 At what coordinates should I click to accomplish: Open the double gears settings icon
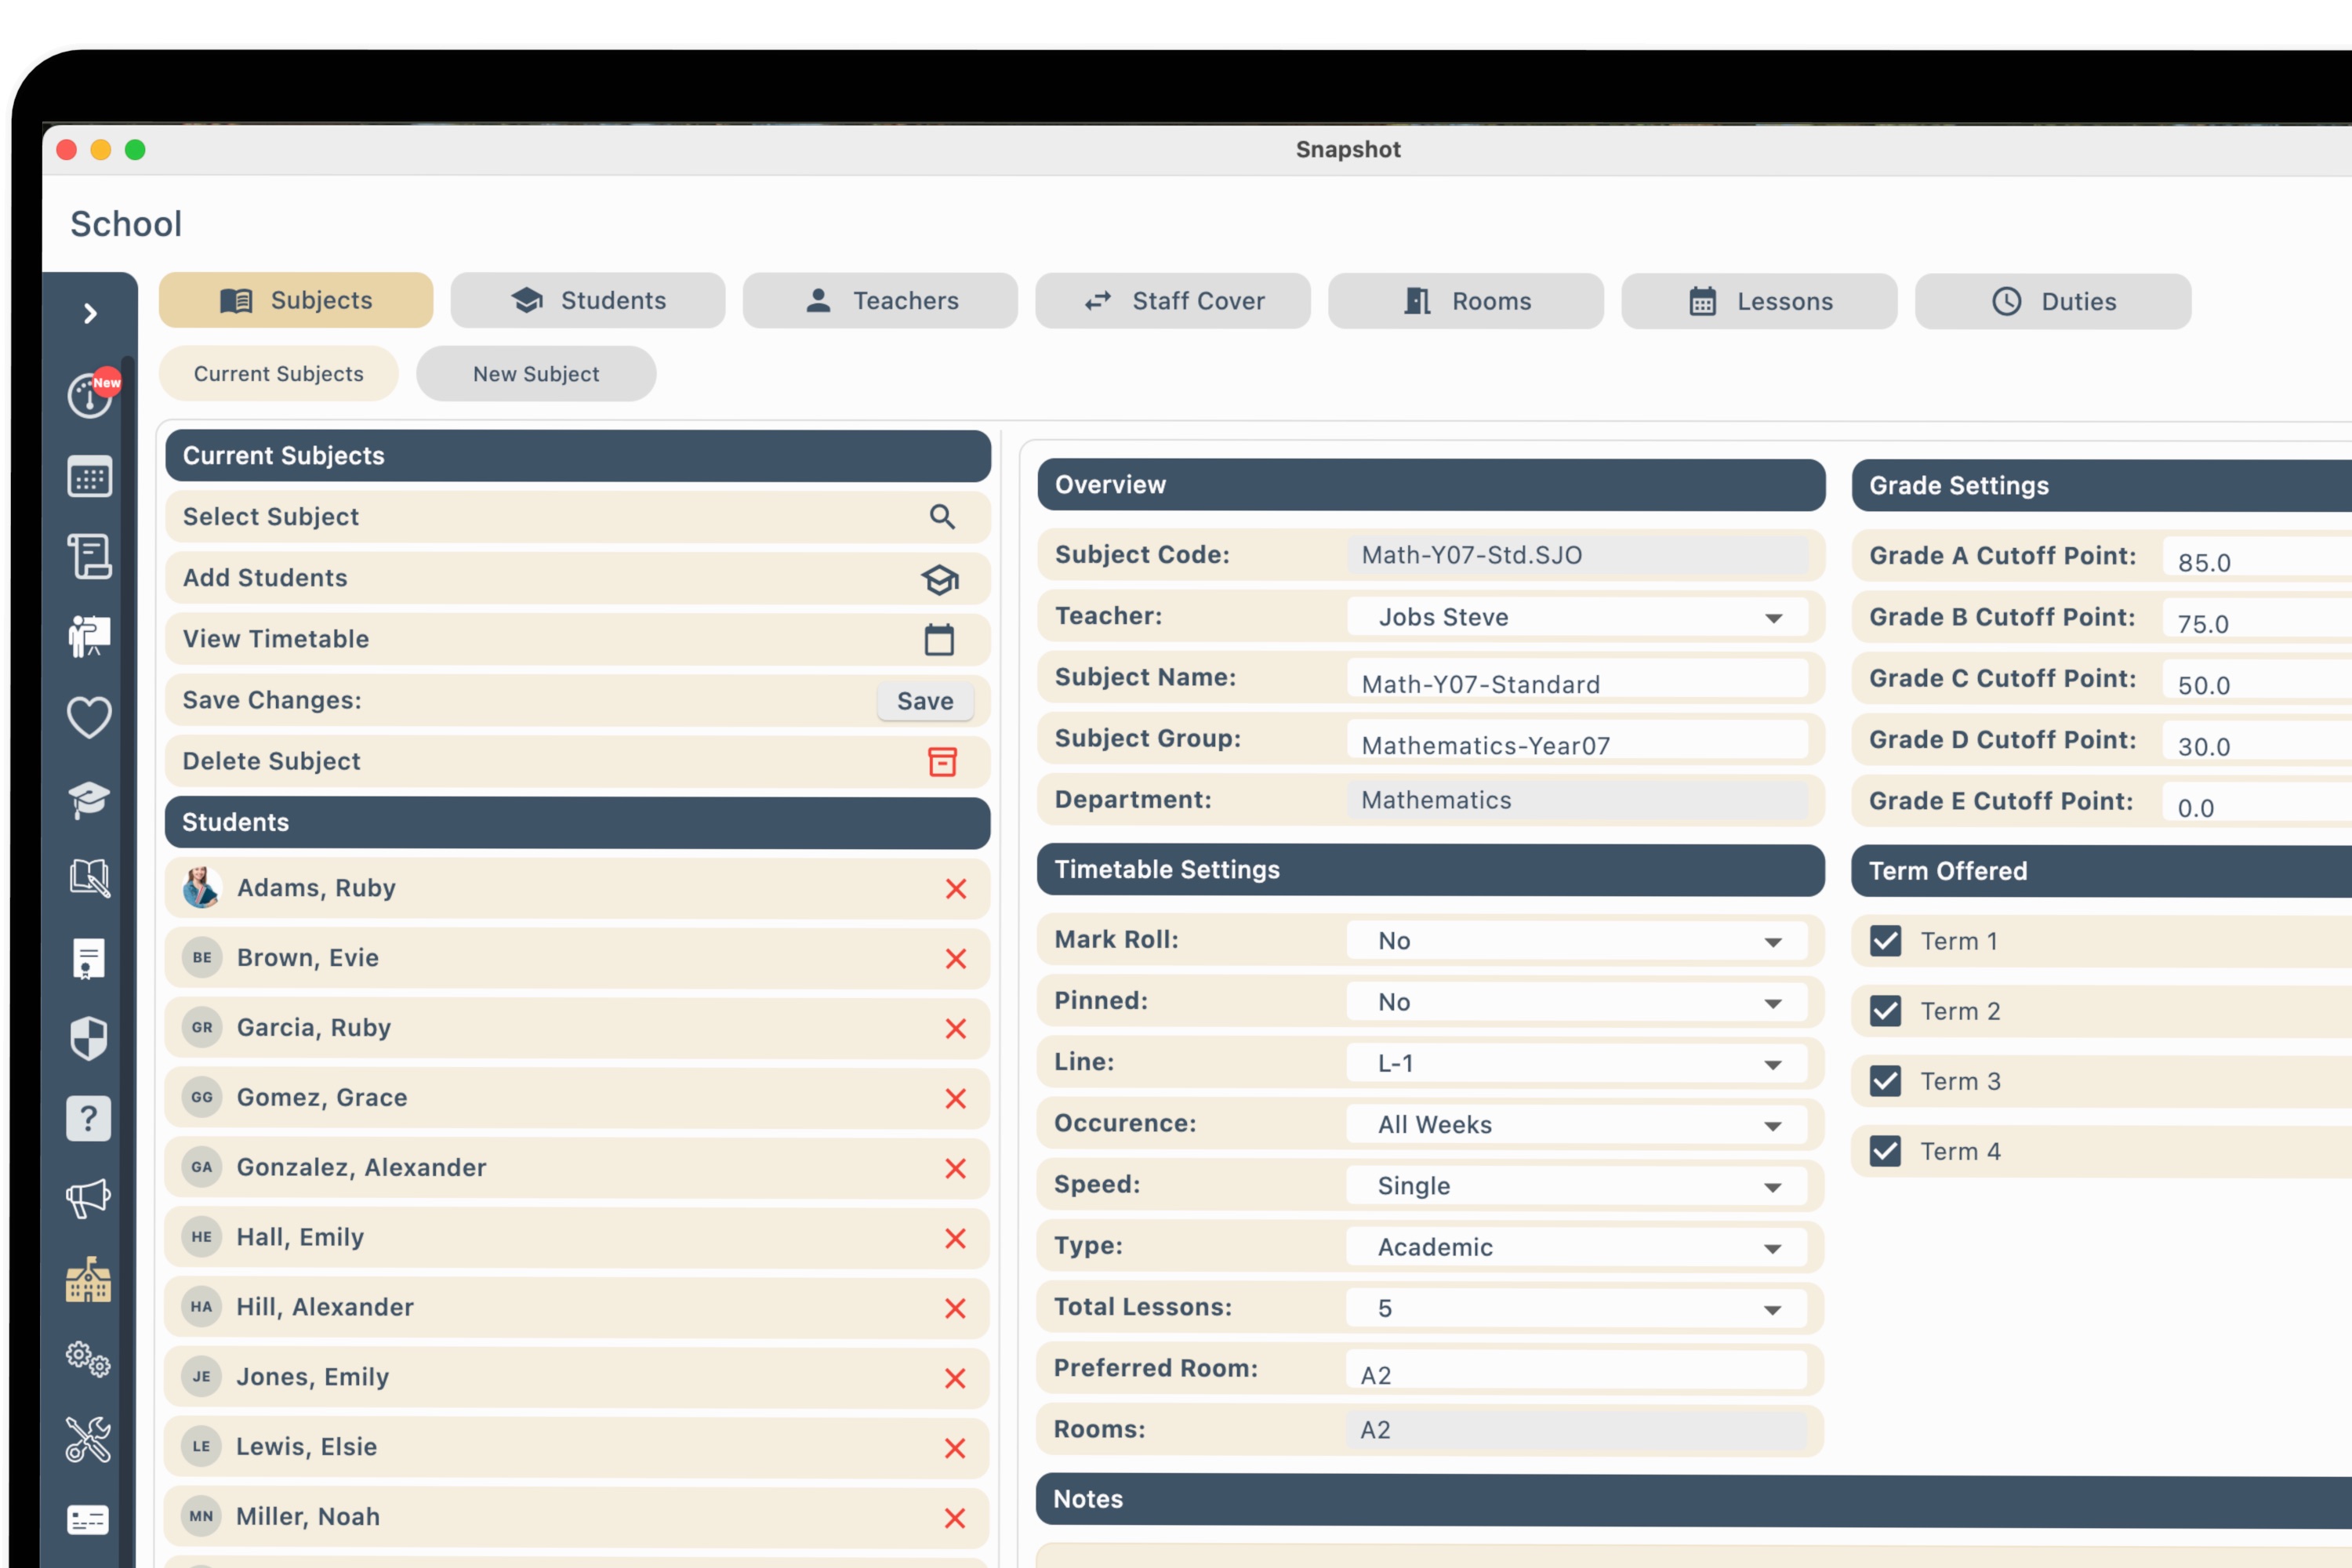pyautogui.click(x=89, y=1360)
